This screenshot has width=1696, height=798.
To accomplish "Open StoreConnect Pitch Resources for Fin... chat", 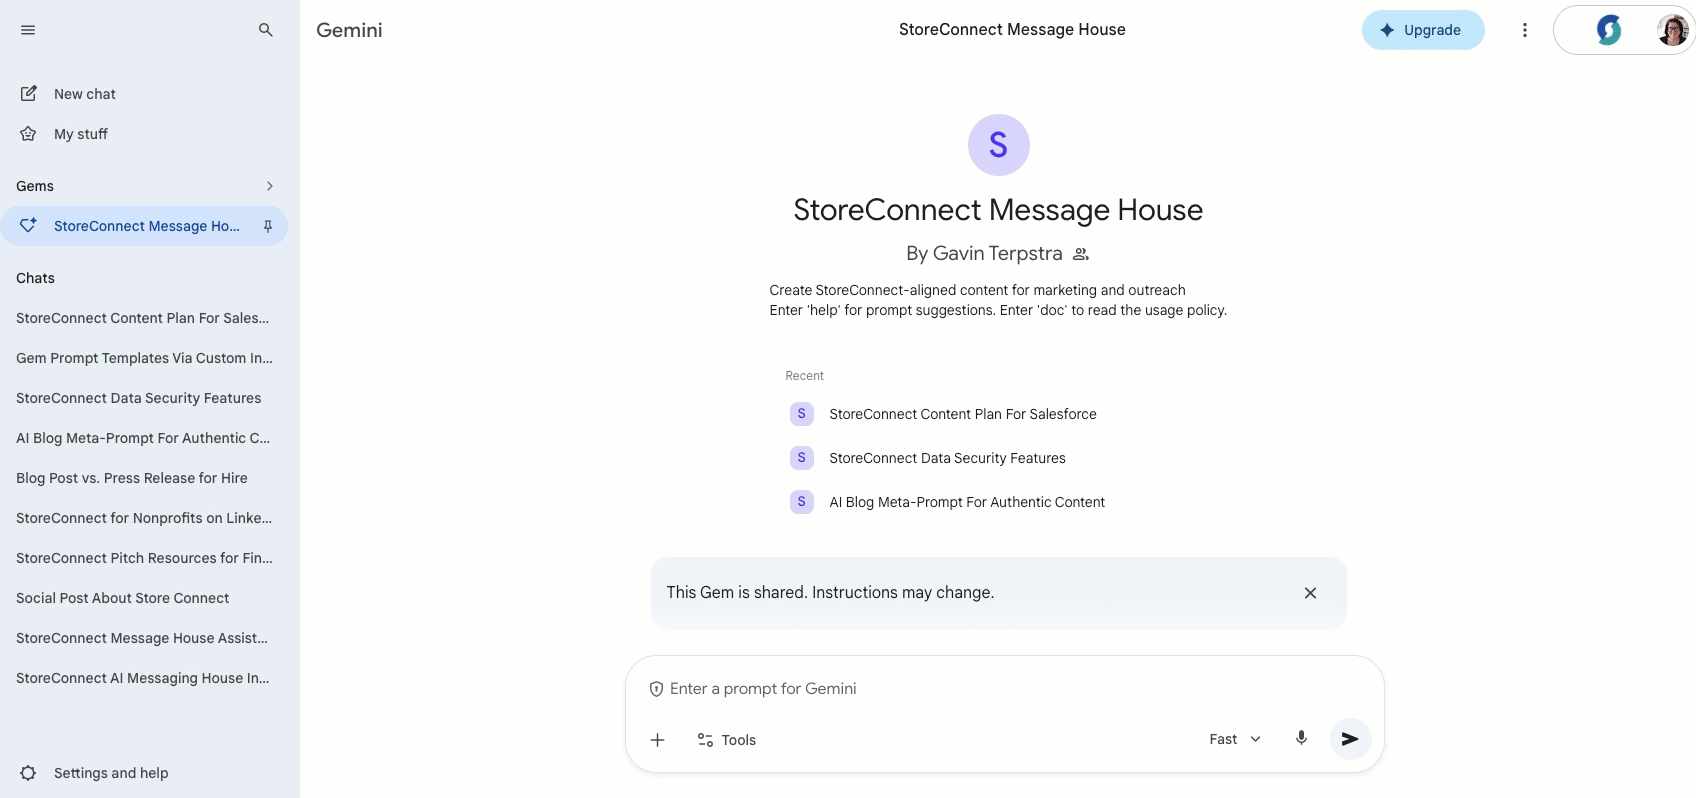I will click(x=144, y=558).
